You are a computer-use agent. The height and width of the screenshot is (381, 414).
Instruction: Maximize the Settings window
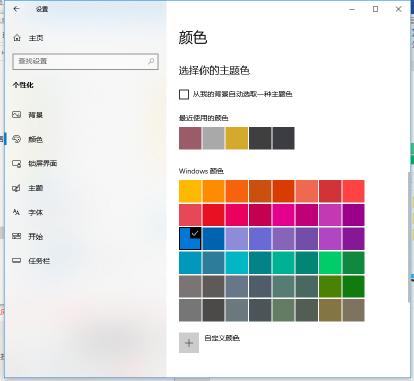pos(375,9)
